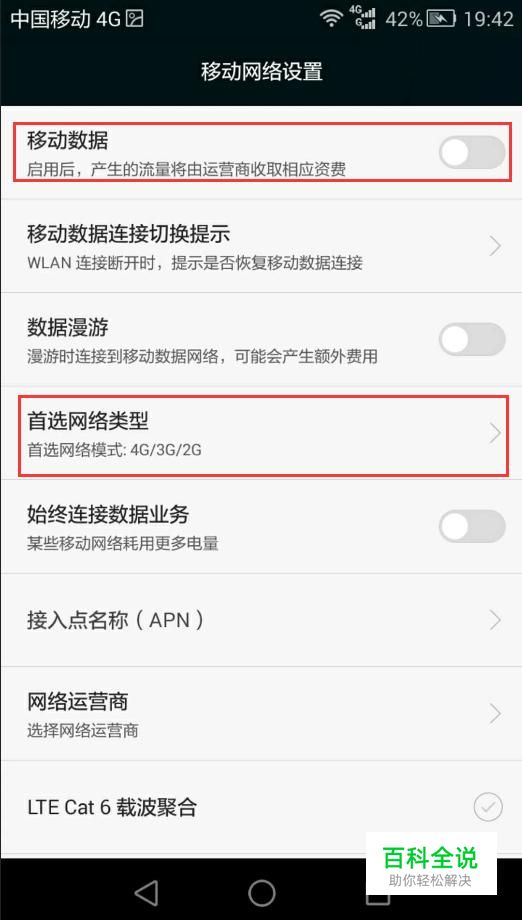Tap the 百科全说 watermark logo
Viewport: 522px width, 920px height.
[x=431, y=863]
